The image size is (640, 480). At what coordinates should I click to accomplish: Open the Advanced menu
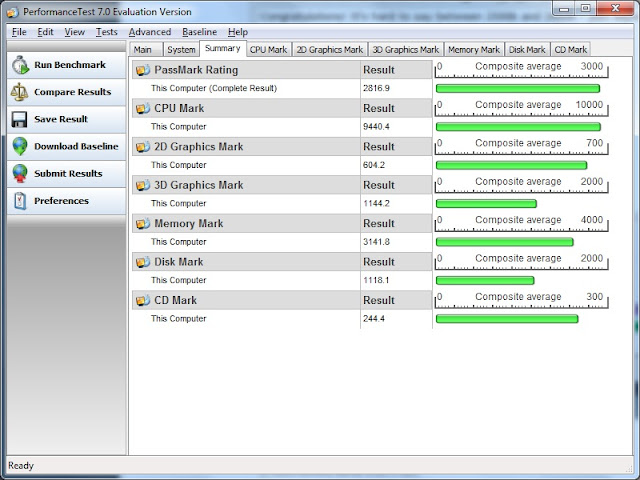(x=150, y=32)
